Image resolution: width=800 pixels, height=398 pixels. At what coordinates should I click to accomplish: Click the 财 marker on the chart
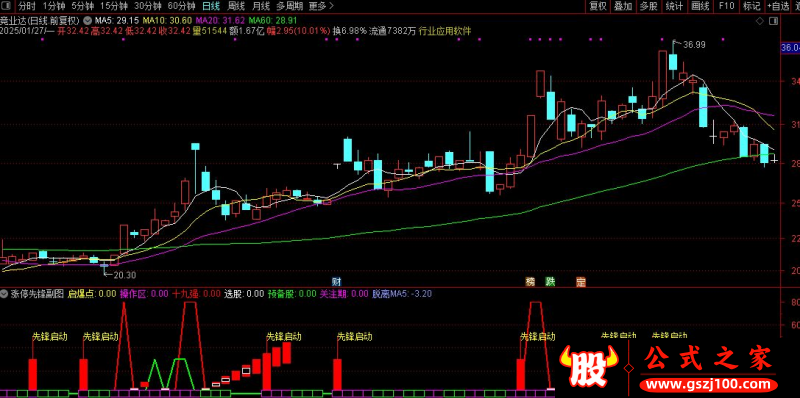pyautogui.click(x=336, y=282)
